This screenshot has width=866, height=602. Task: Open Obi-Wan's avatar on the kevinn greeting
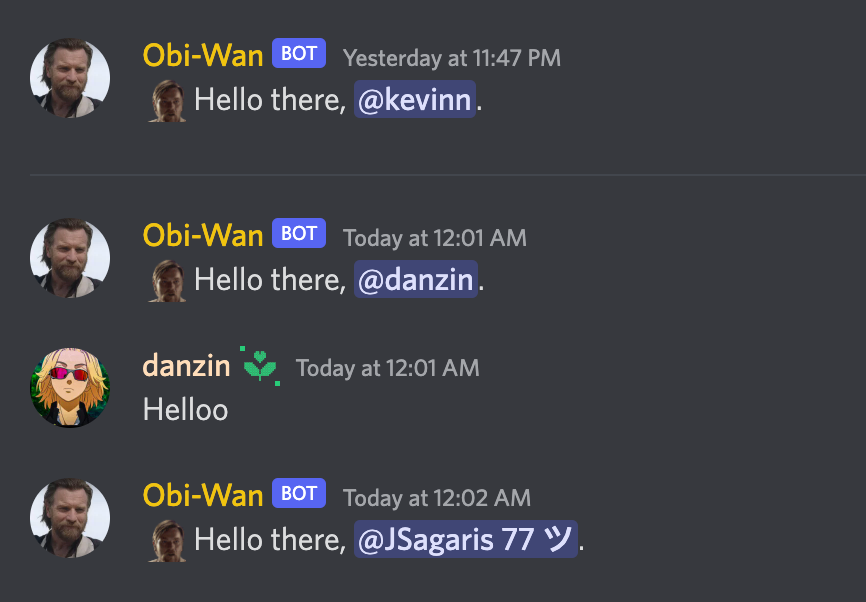[x=70, y=78]
